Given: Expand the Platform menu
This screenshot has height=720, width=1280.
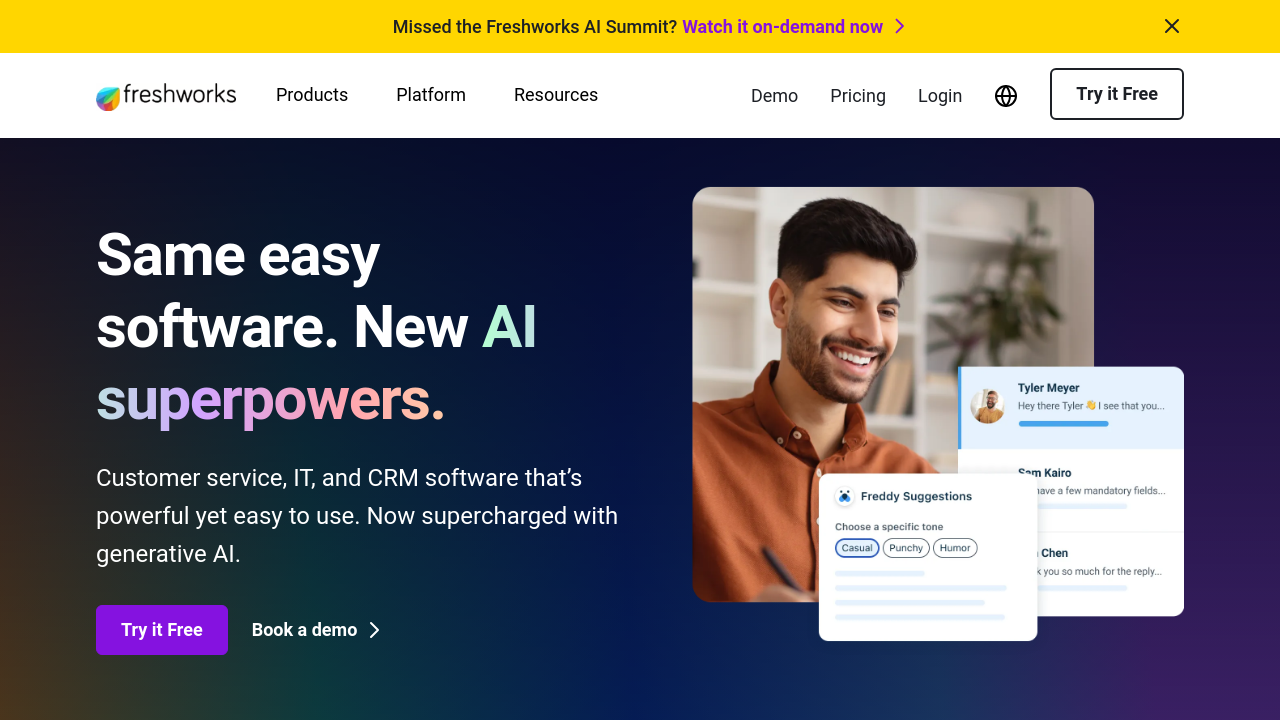Looking at the screenshot, I should pos(431,95).
